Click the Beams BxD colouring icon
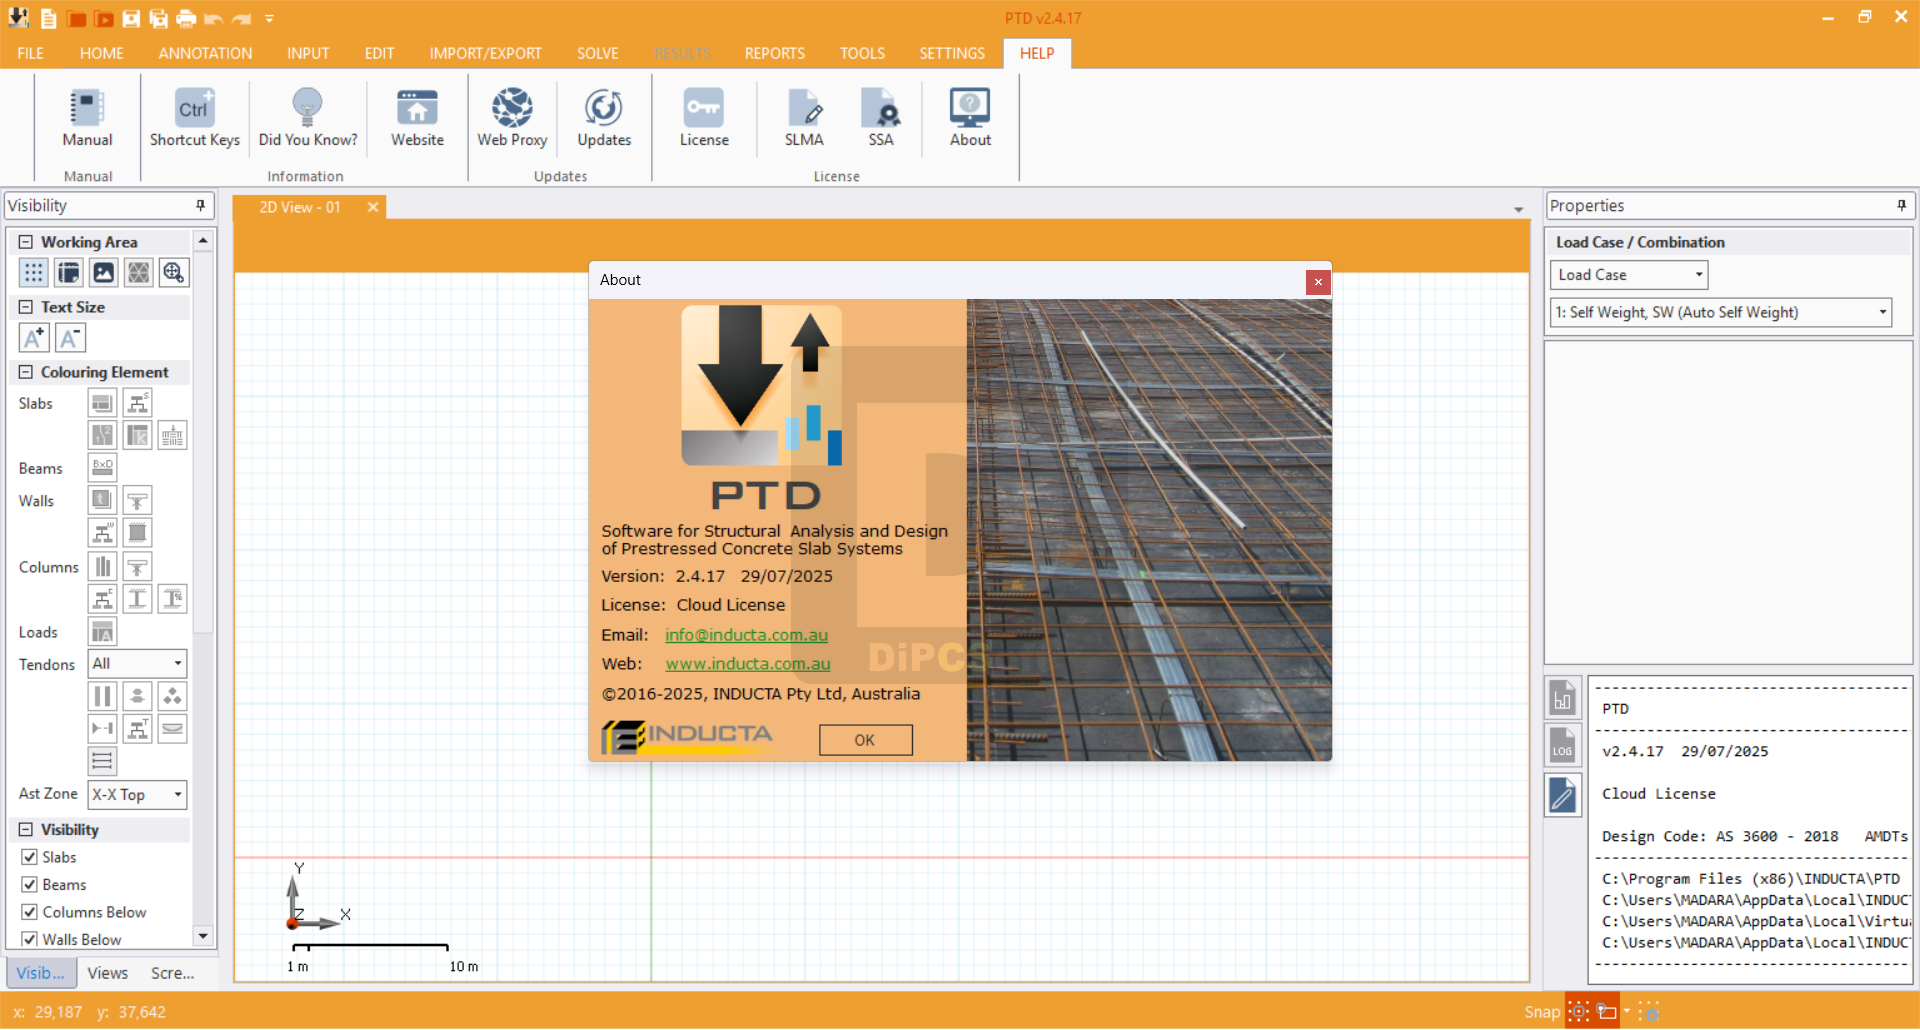This screenshot has width=1920, height=1030. click(102, 467)
